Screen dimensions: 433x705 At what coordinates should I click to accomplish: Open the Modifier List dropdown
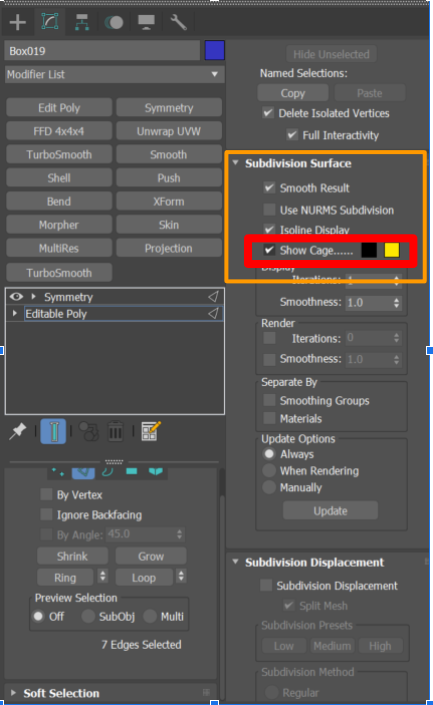113,74
